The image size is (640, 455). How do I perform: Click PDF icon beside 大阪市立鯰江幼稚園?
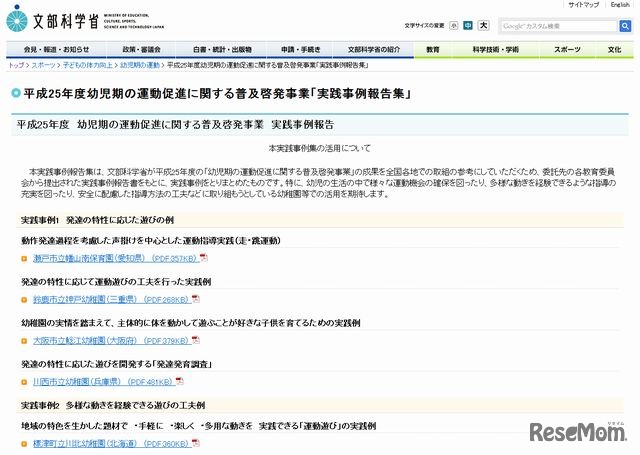click(x=196, y=340)
